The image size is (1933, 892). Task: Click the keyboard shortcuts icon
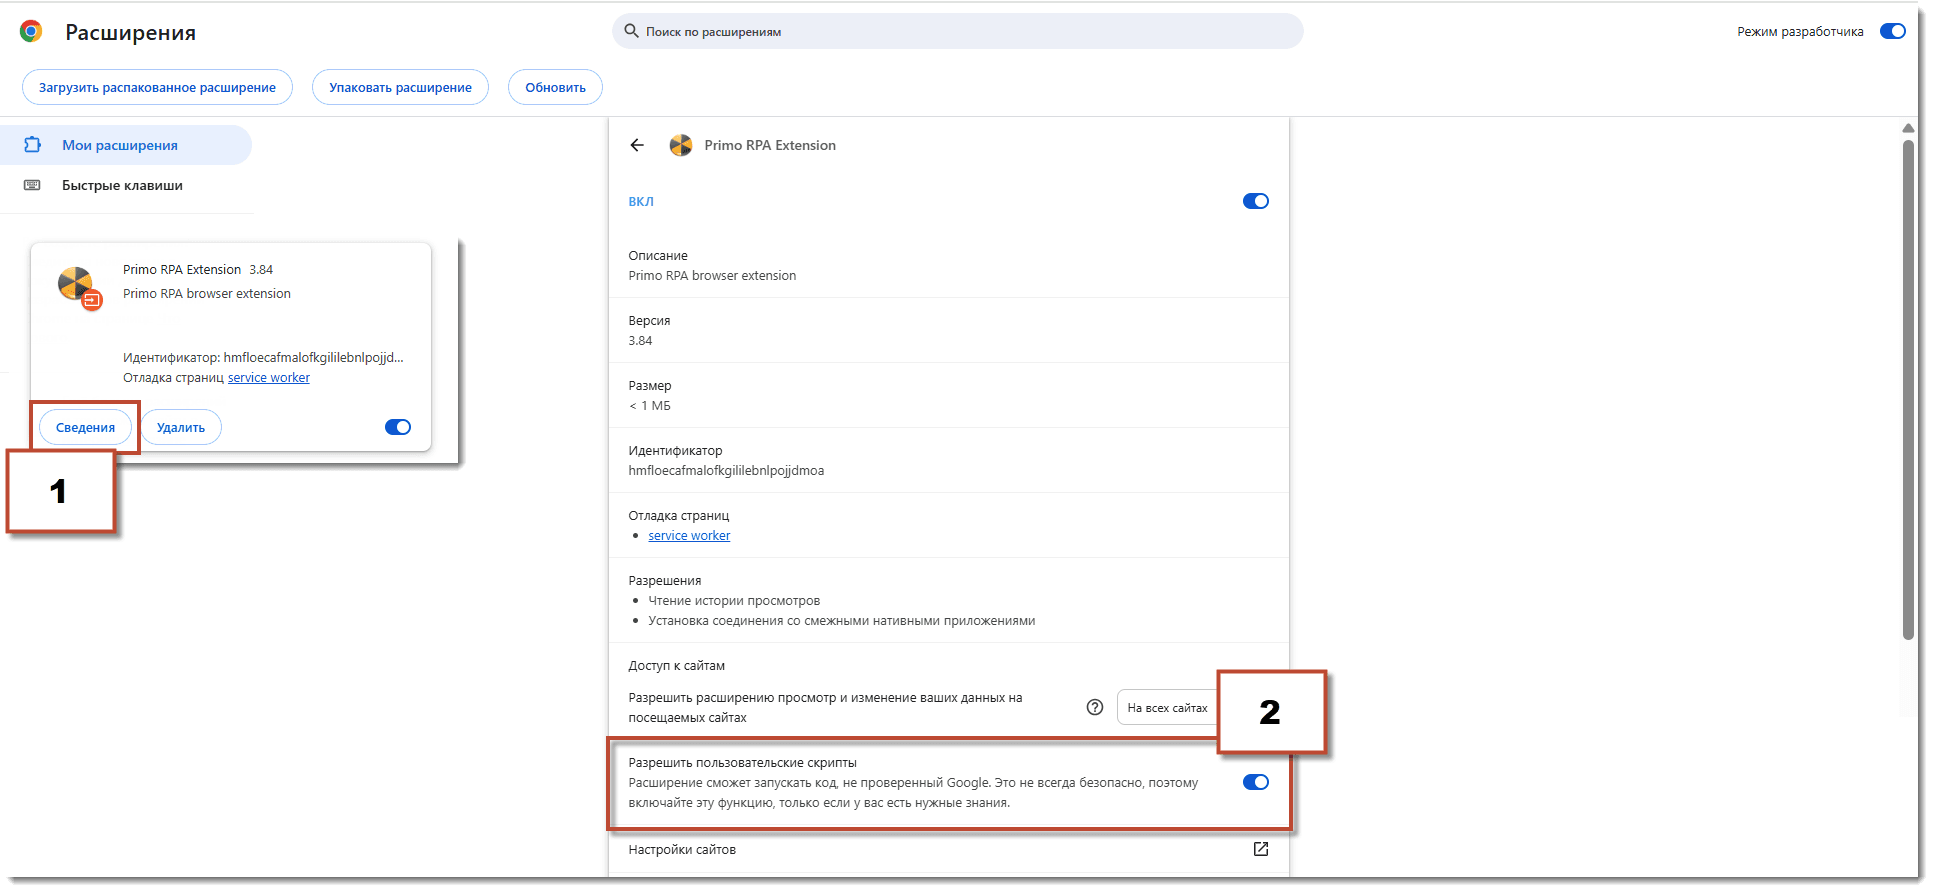point(32,185)
